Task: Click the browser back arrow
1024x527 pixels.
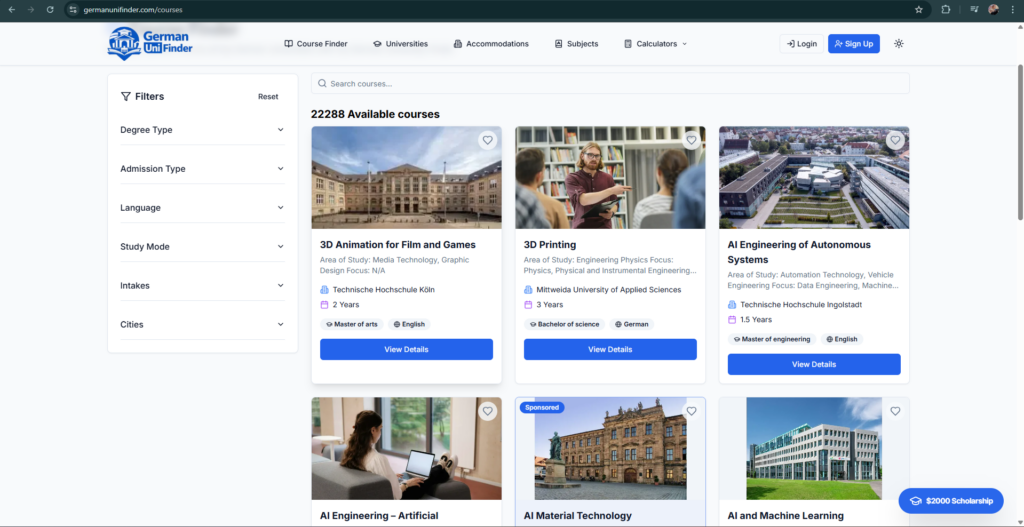Action: (x=11, y=10)
